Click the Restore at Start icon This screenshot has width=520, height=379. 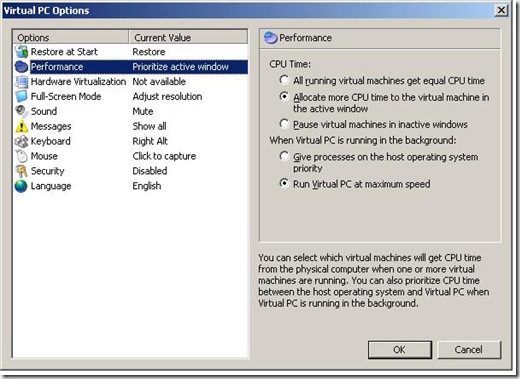click(x=22, y=52)
